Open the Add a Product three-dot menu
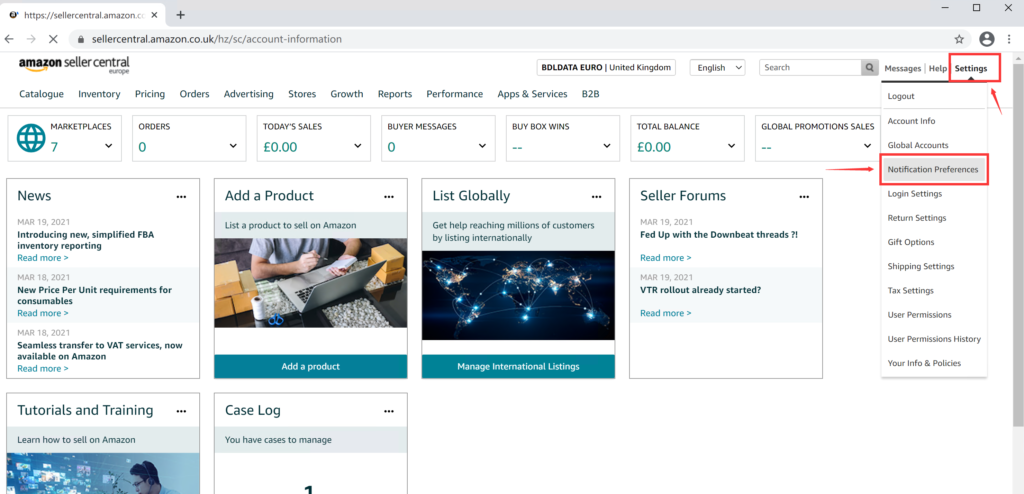This screenshot has height=494, width=1024. tap(389, 196)
